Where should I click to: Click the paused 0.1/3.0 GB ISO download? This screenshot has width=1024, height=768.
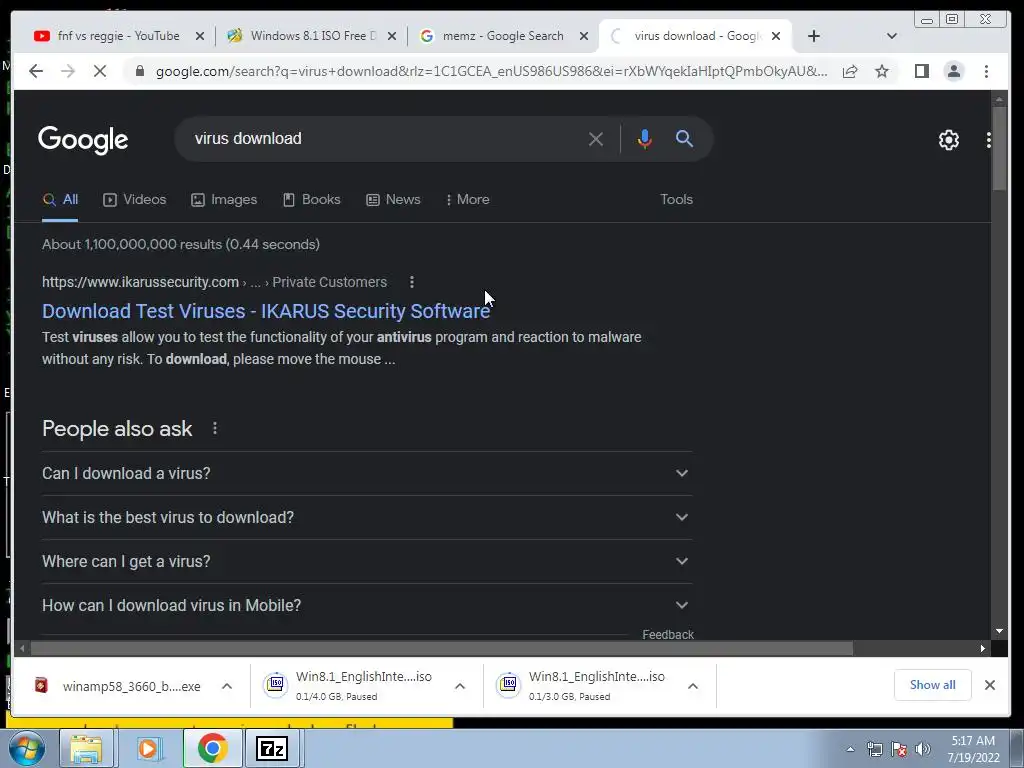(581, 685)
